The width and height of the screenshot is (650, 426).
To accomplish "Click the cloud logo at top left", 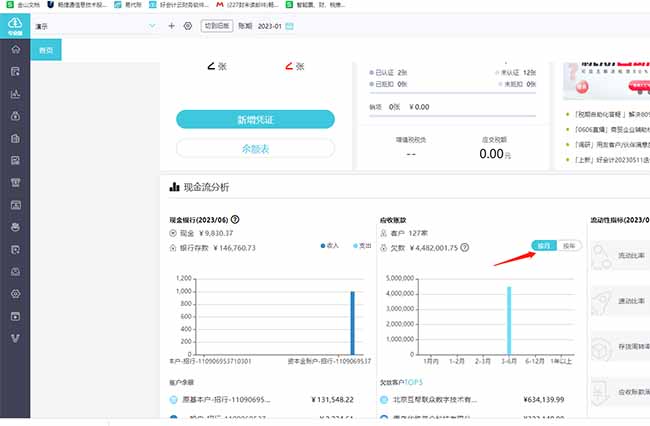I will click(x=15, y=26).
